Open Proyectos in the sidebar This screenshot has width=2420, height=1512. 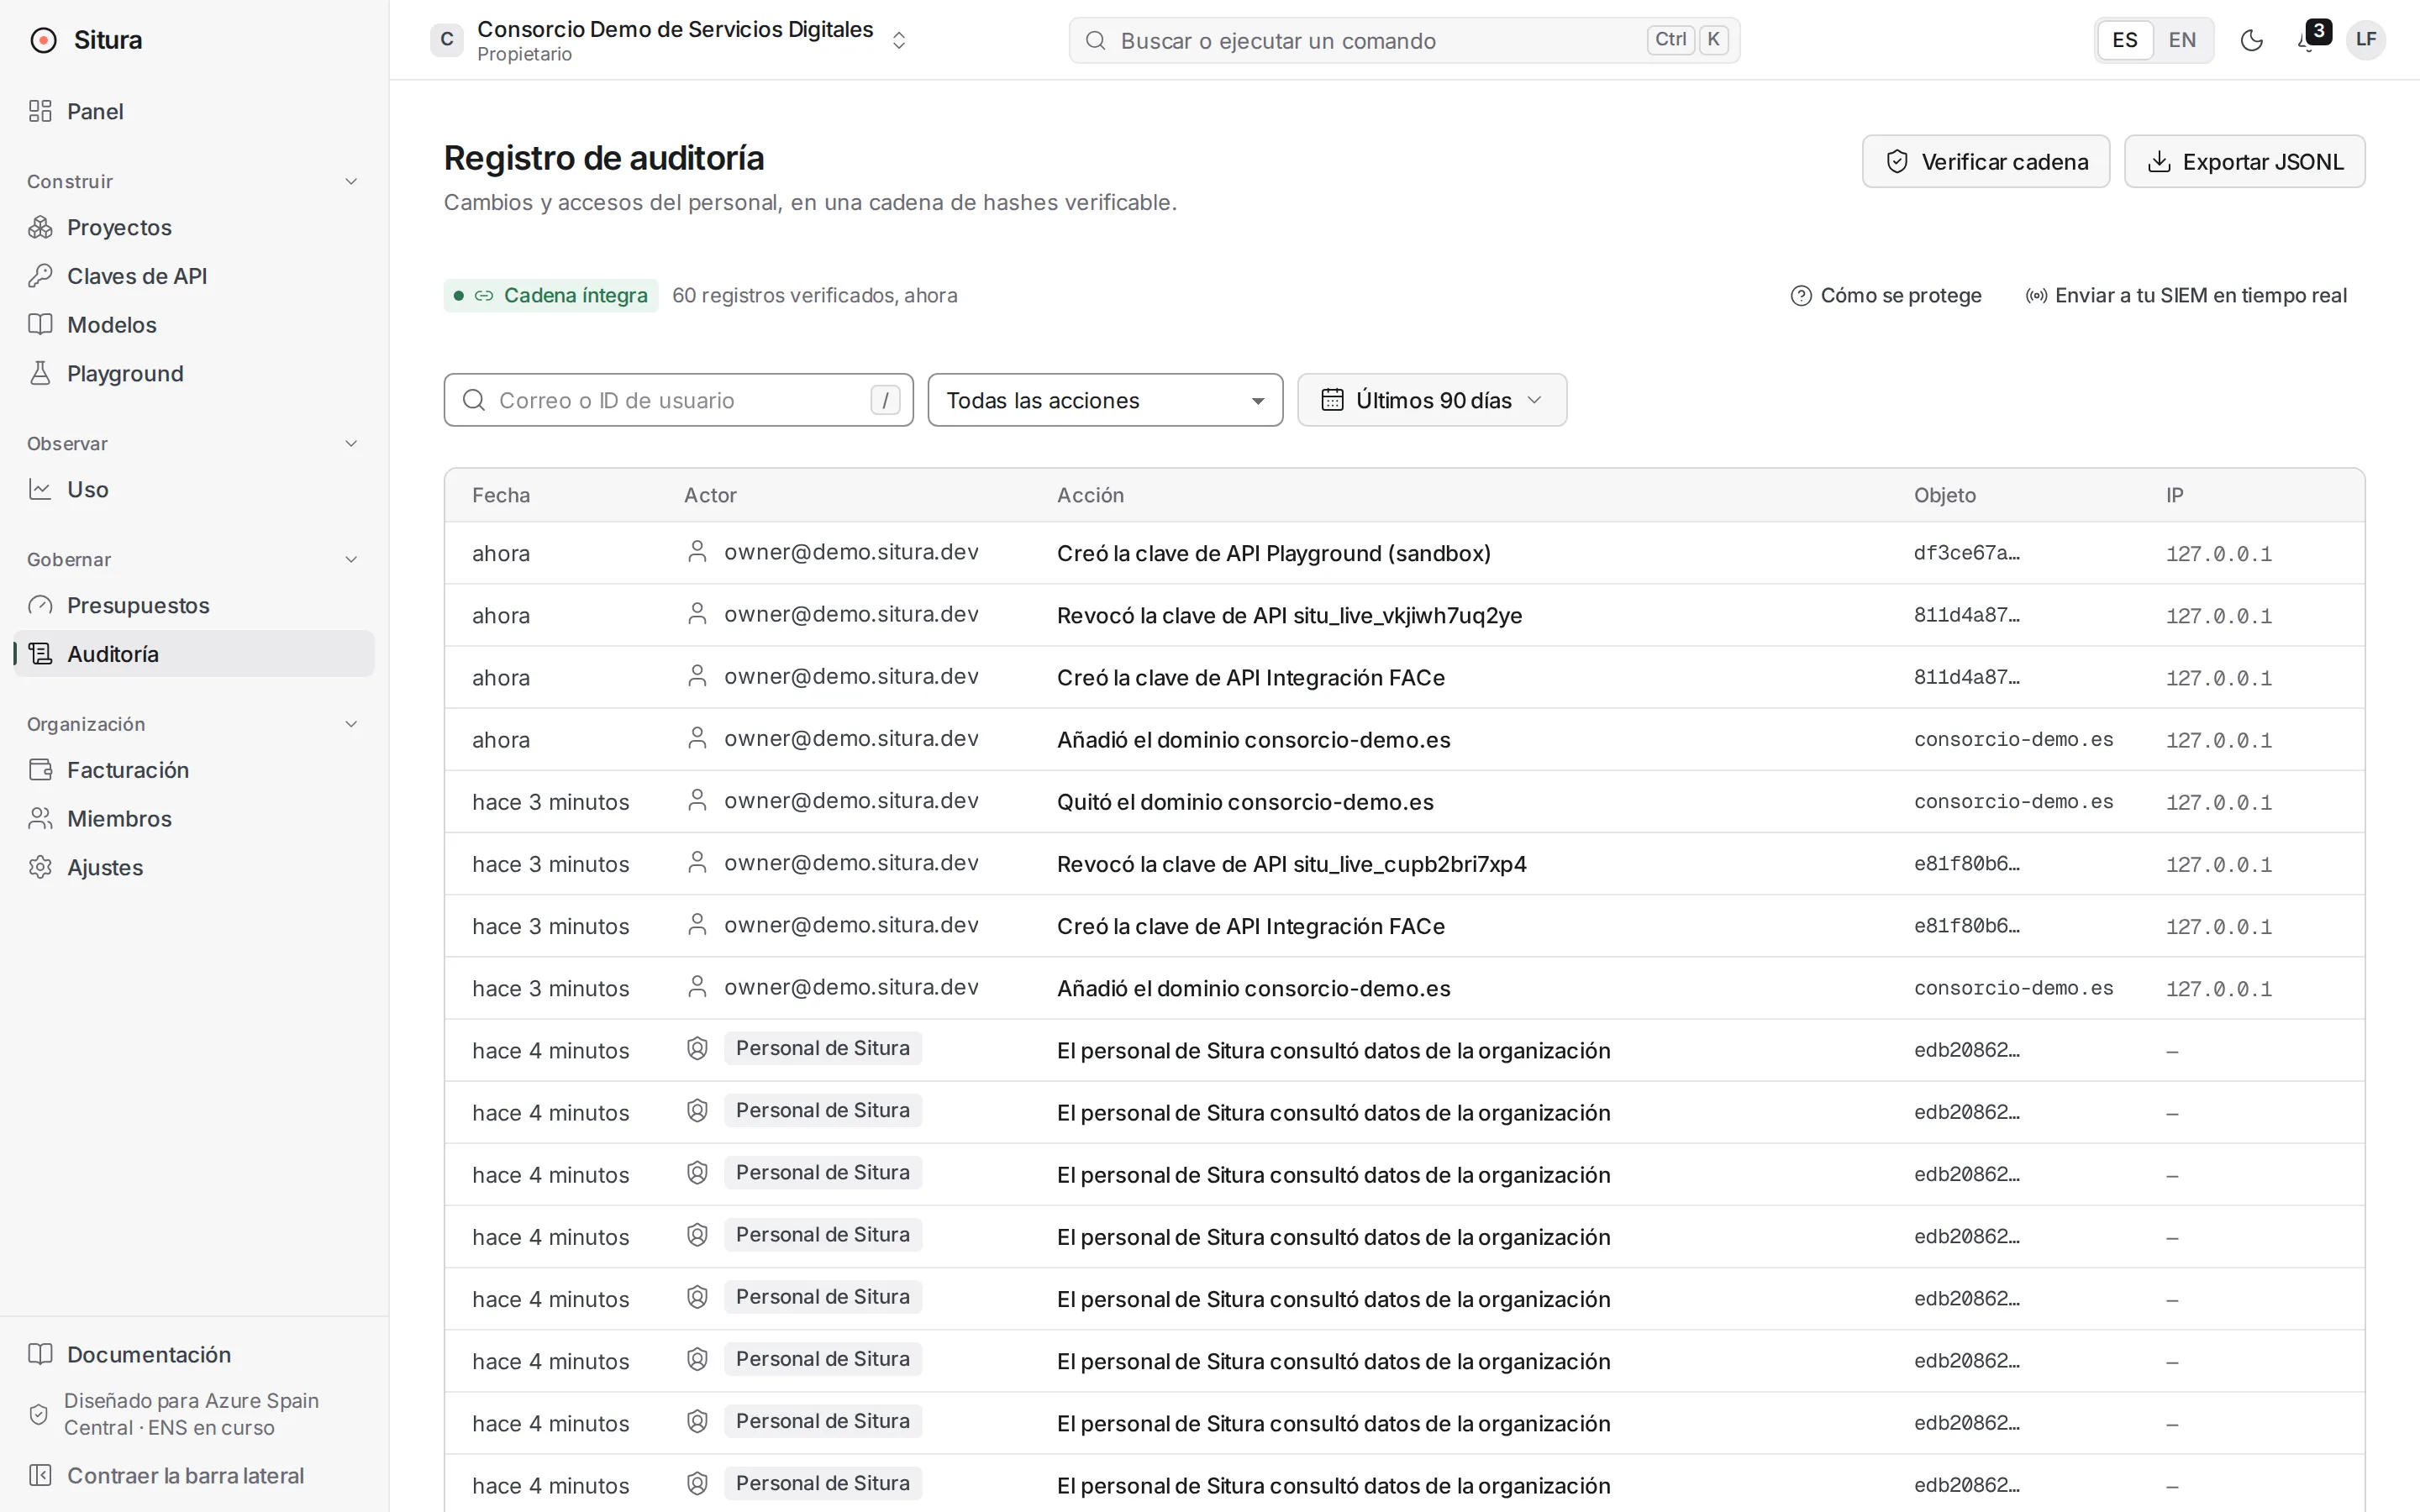(x=195, y=227)
